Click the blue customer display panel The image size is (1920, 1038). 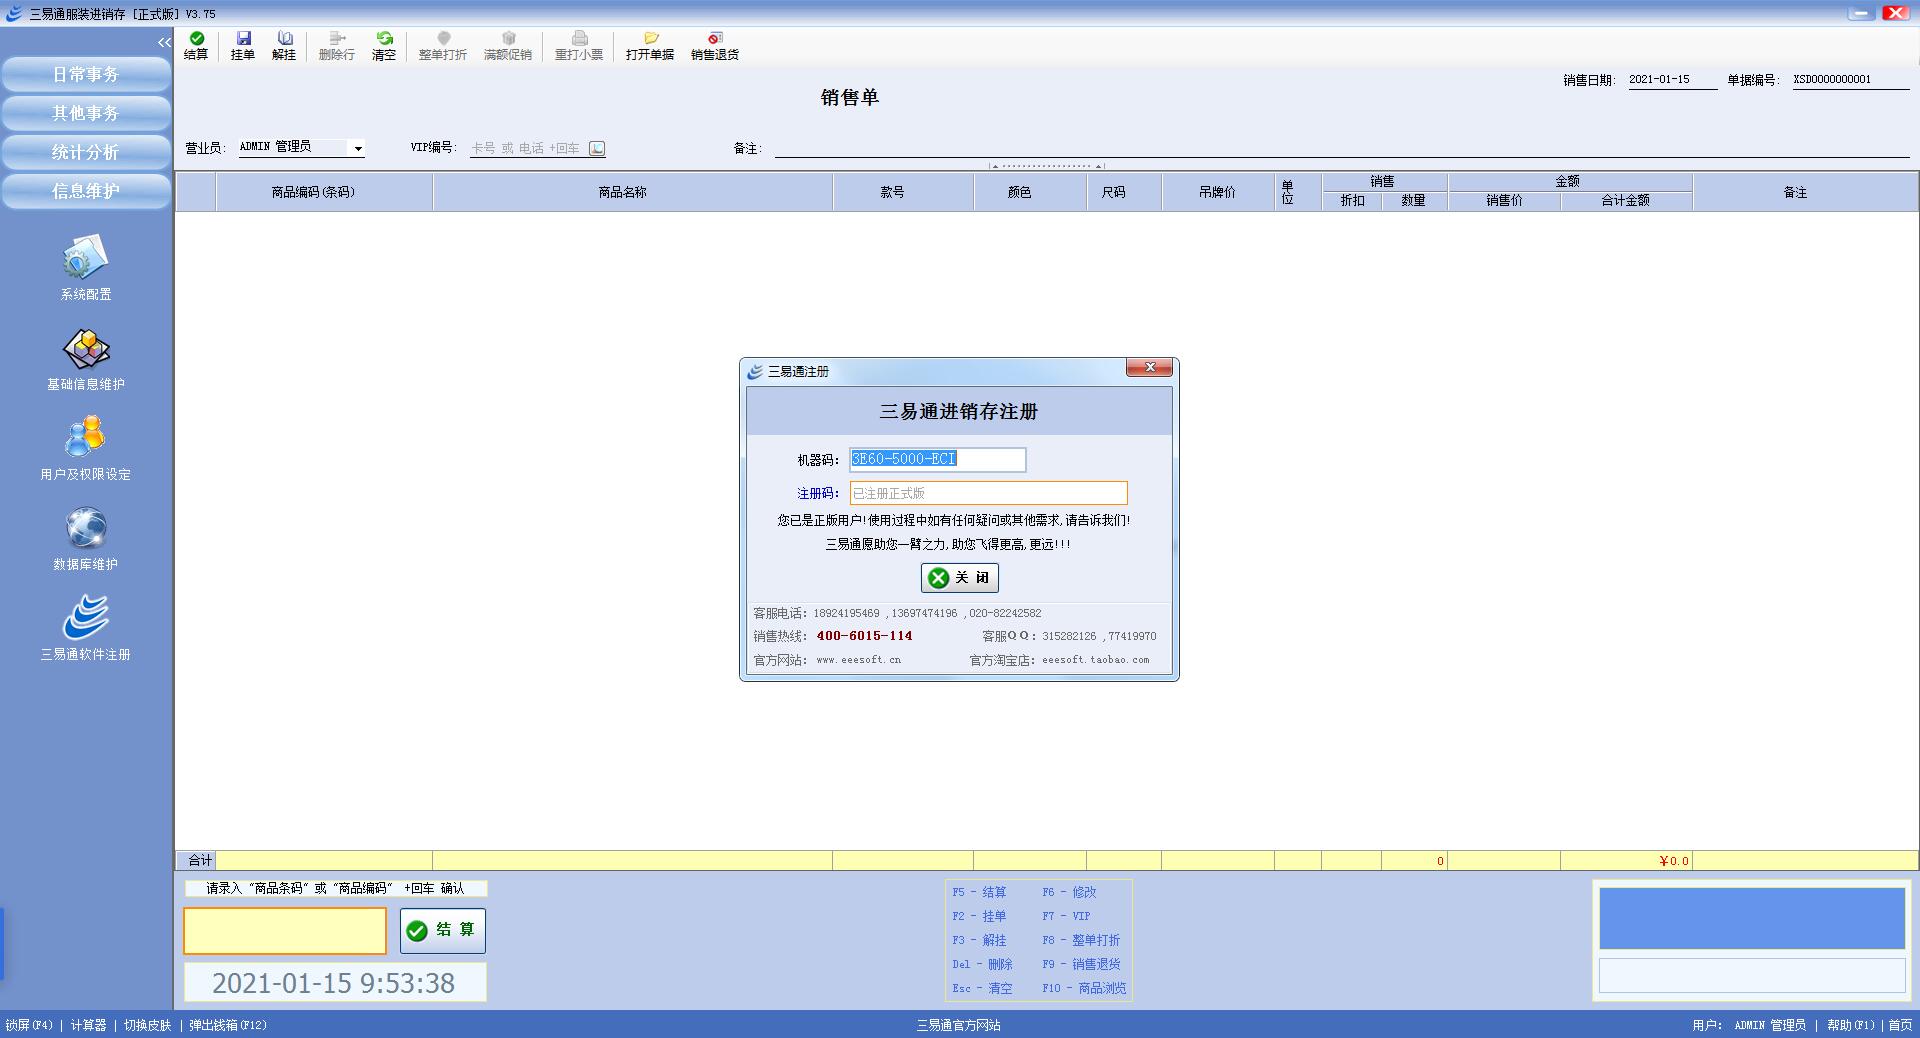tap(1752, 918)
